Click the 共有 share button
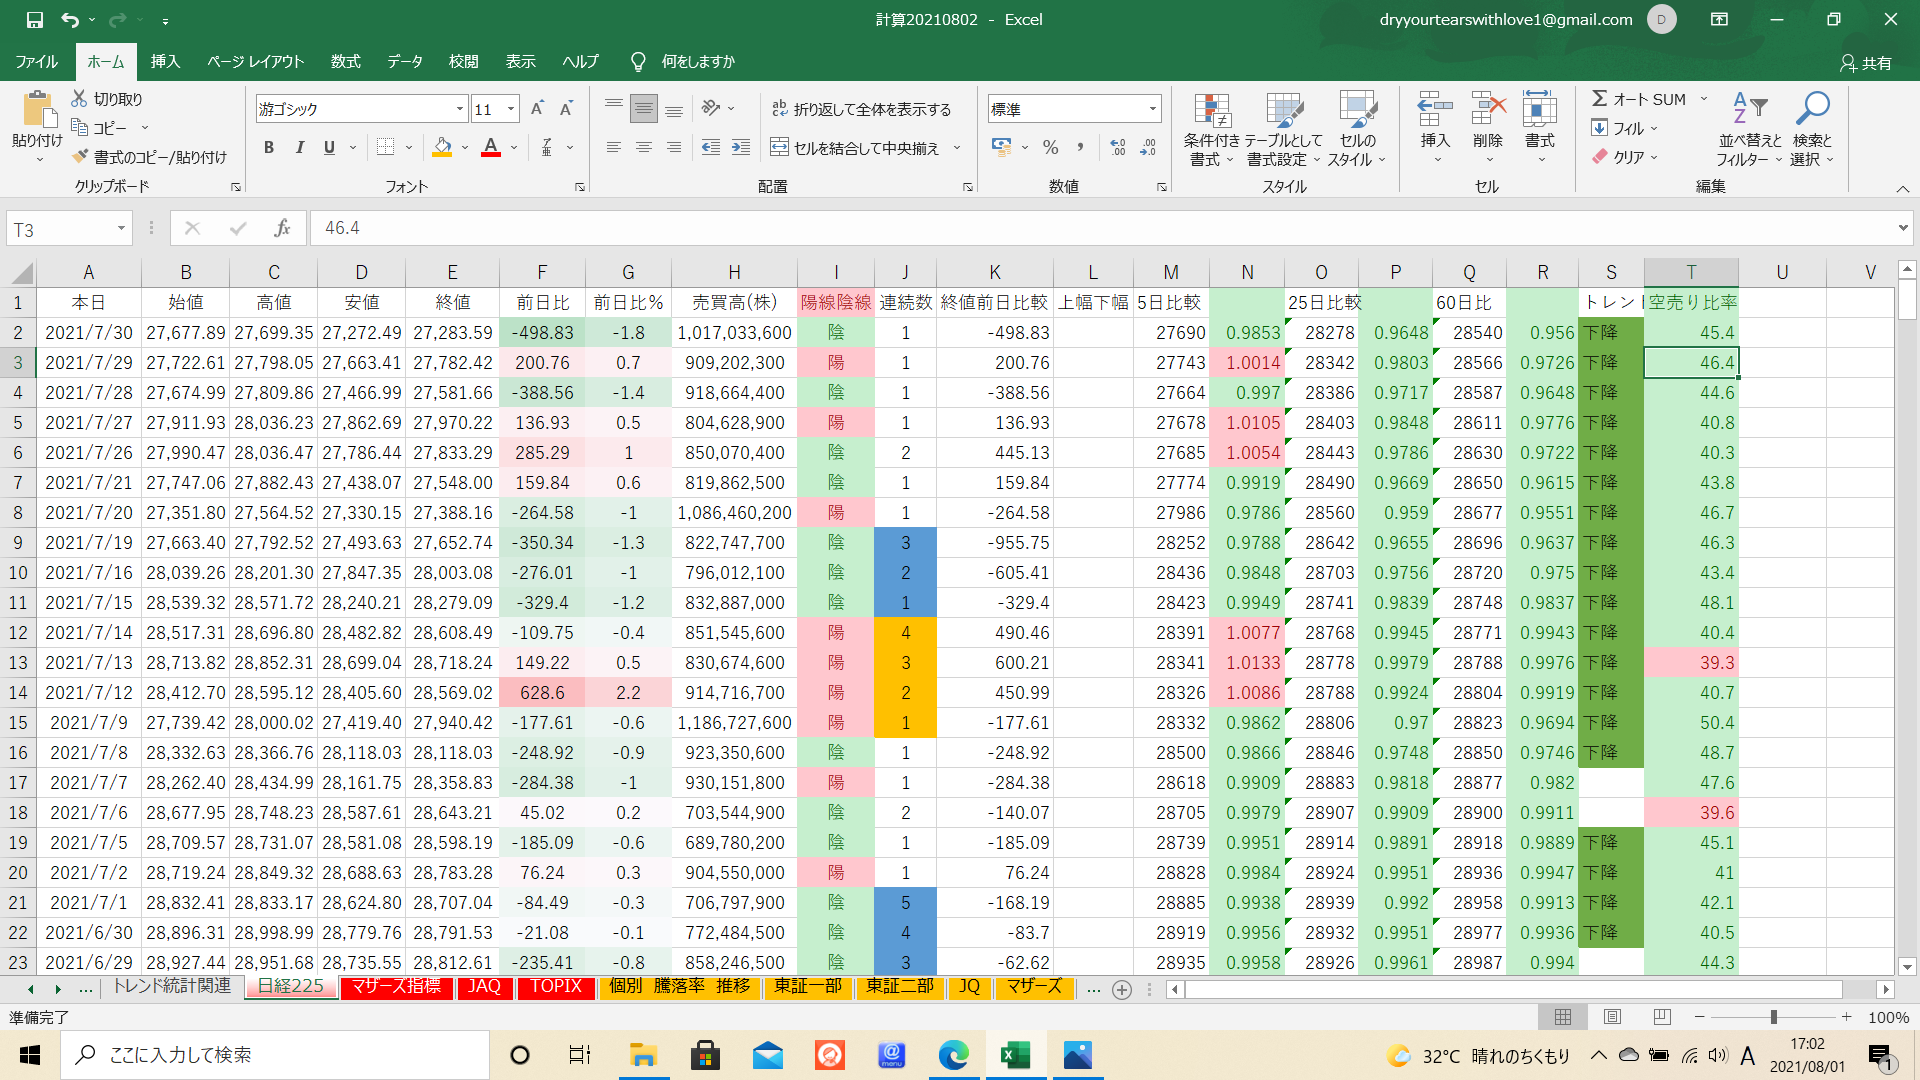Viewport: 1920px width, 1080px height. [x=1866, y=63]
